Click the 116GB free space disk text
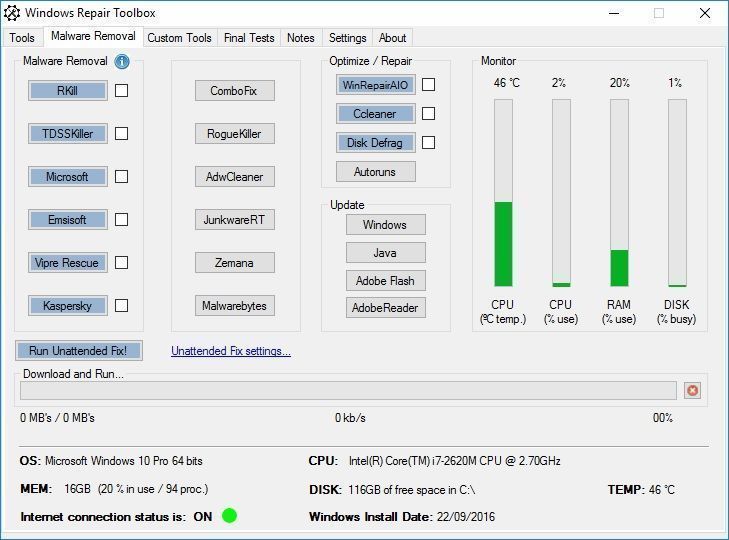The width and height of the screenshot is (729, 540). tap(411, 489)
